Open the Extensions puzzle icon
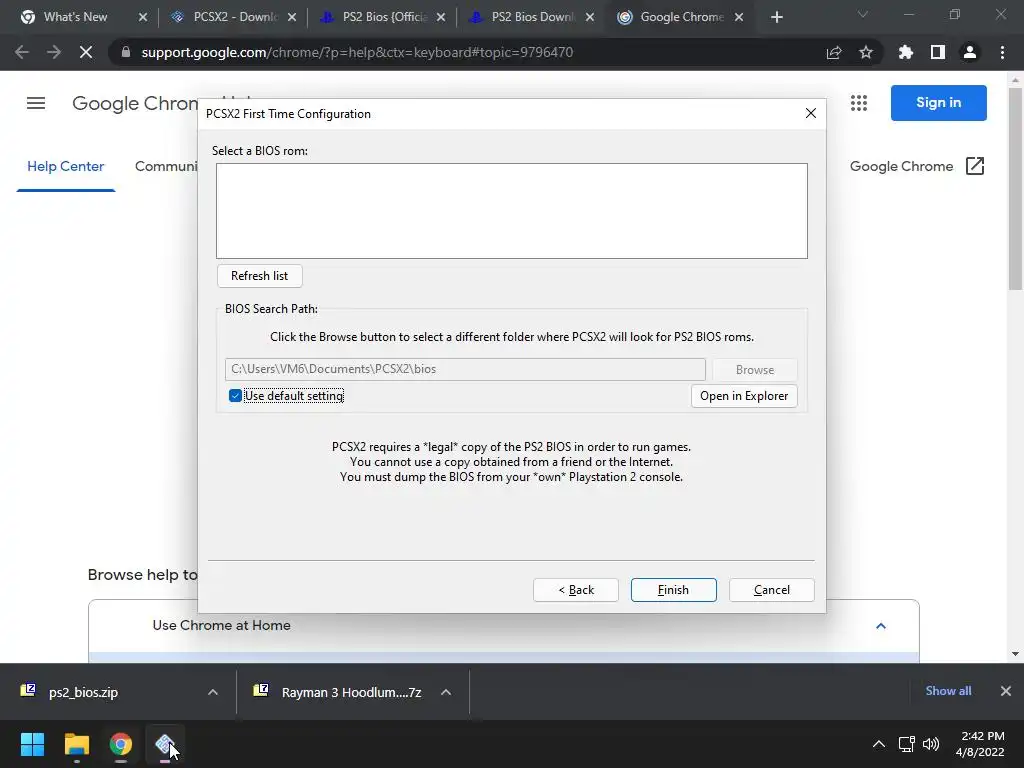This screenshot has height=768, width=1024. [x=905, y=52]
